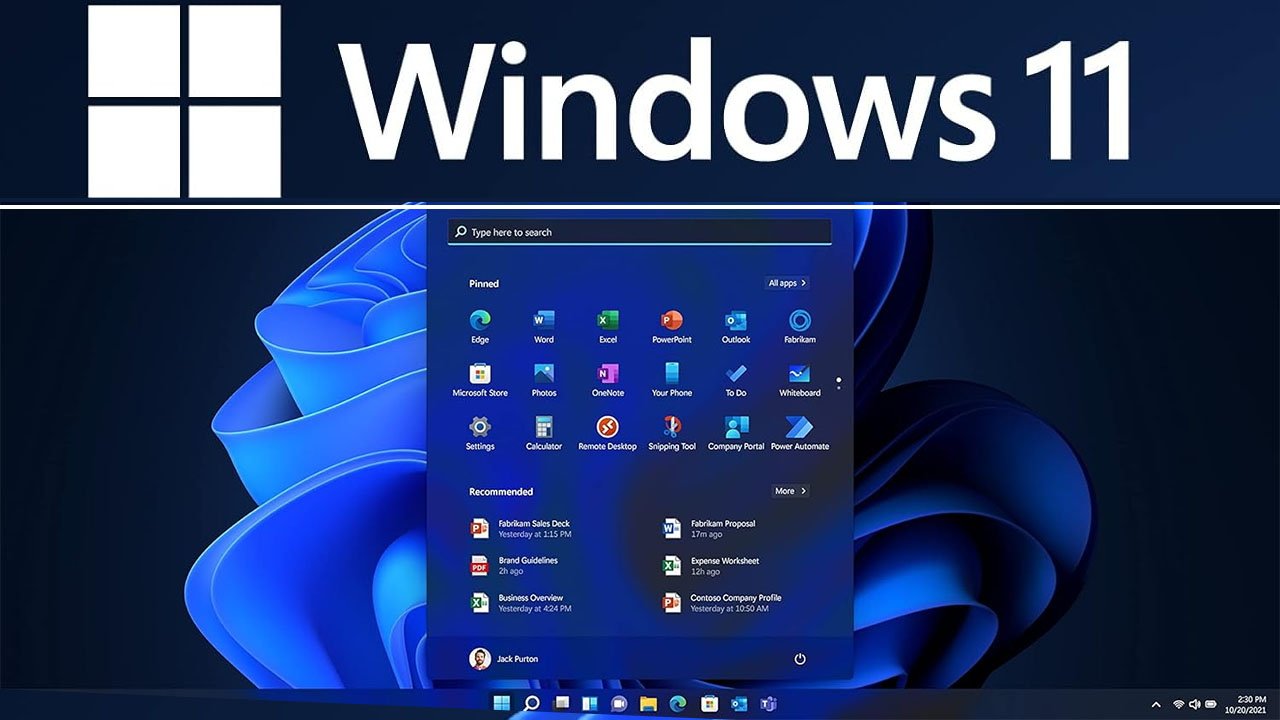
Task: Click the power button in Start menu
Action: [800, 659]
